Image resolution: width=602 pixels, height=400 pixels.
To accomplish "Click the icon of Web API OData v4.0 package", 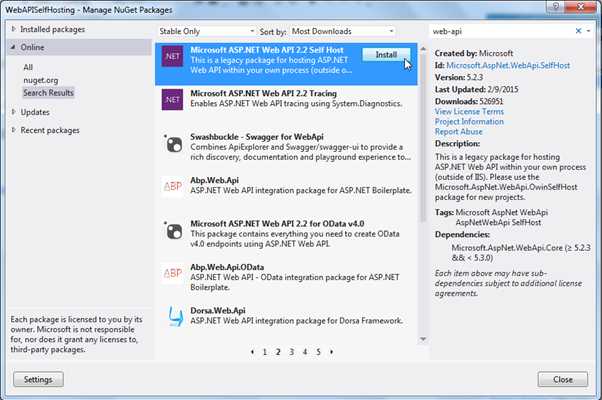I will tap(174, 231).
